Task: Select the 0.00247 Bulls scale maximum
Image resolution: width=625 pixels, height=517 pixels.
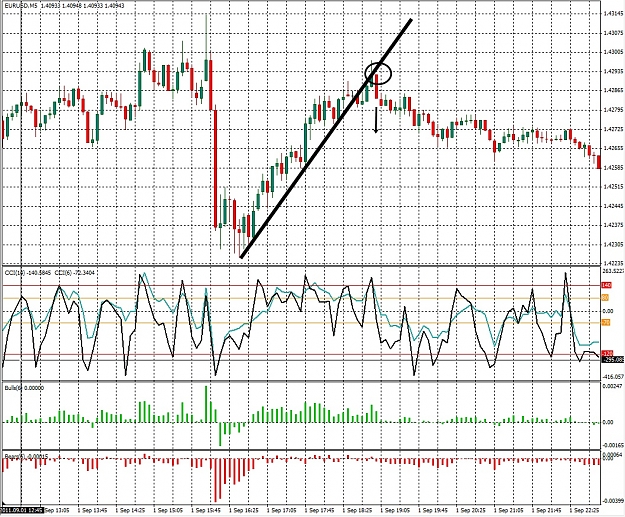Action: click(611, 386)
